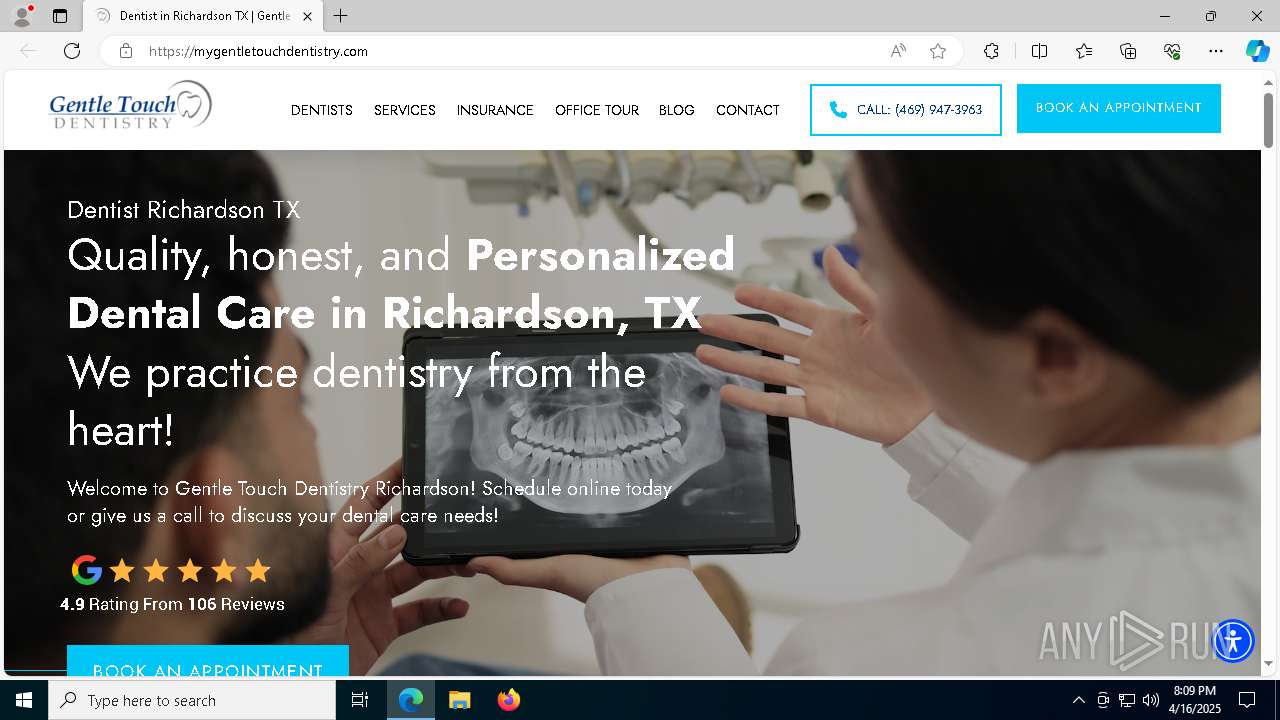The height and width of the screenshot is (720, 1280).
Task: Add this page to favorites star
Action: coord(938,51)
